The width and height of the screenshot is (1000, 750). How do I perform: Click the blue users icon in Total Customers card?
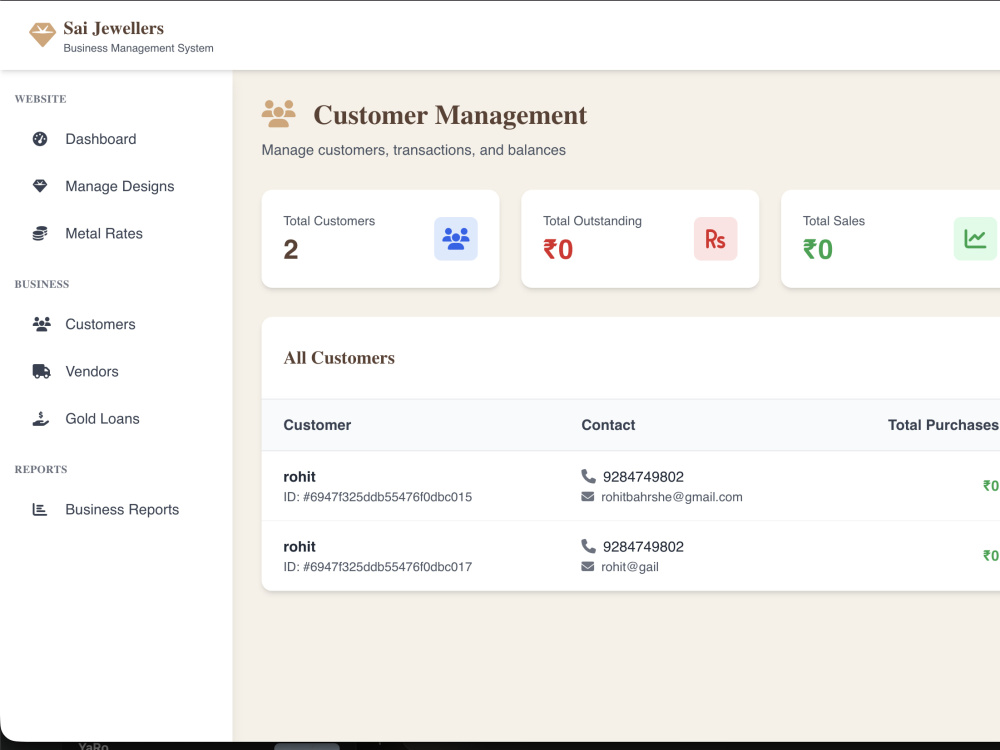[x=456, y=239]
